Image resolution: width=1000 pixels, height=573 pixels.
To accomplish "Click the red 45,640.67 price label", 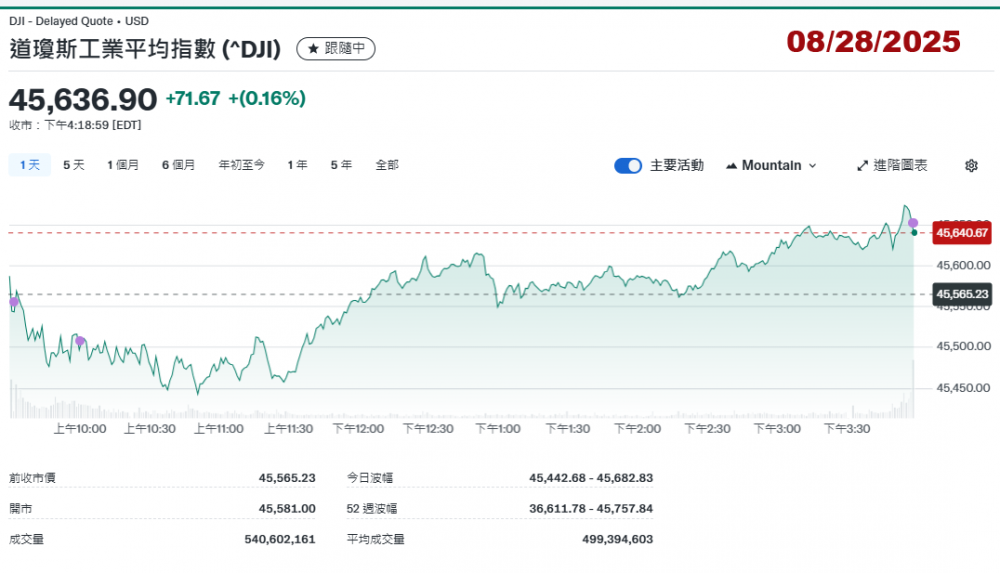I will coord(961,233).
